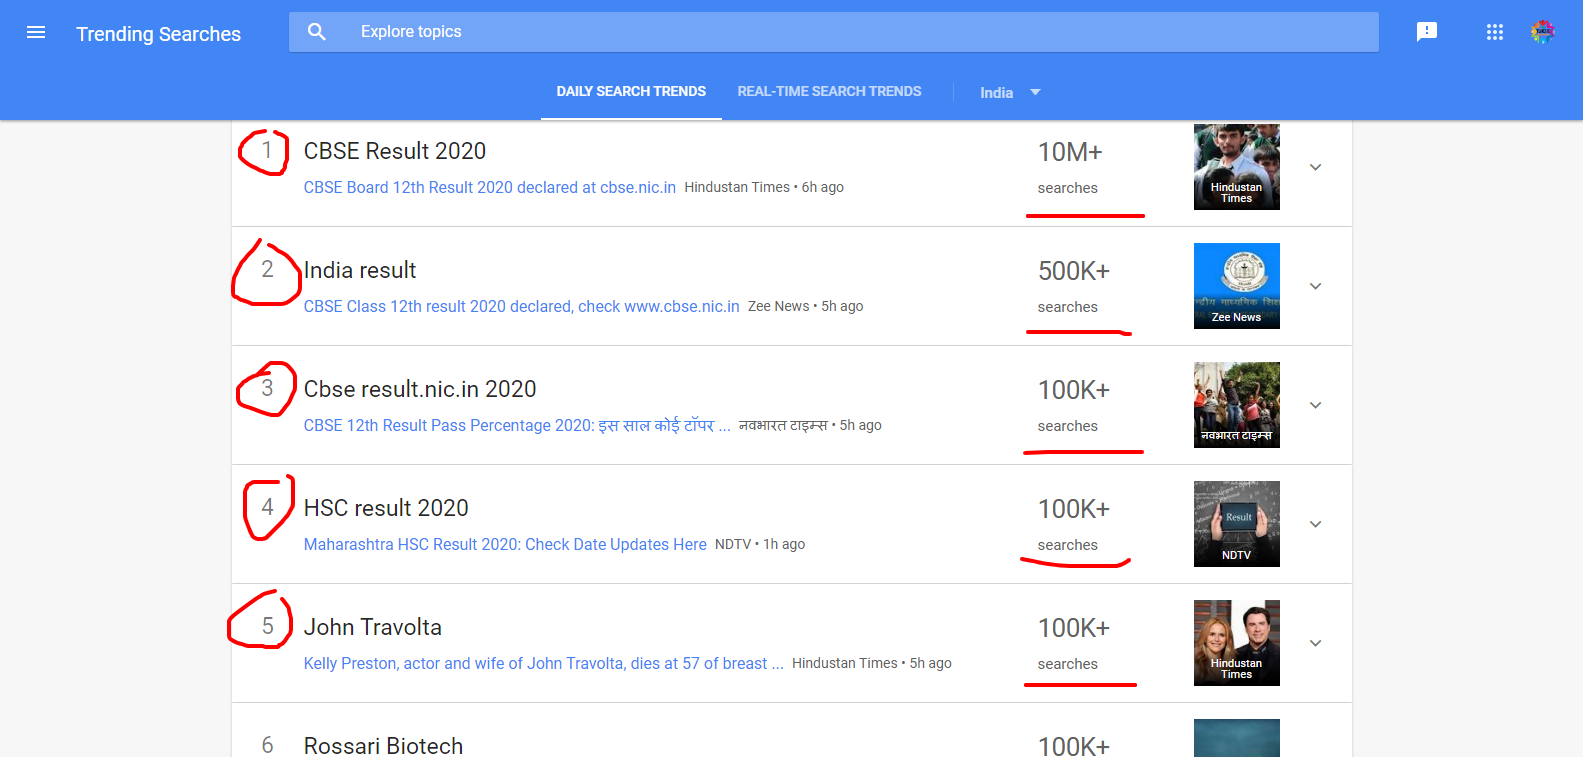This screenshot has width=1583, height=757.
Task: Open the Navbharat Times thumbnail
Action: tap(1237, 405)
